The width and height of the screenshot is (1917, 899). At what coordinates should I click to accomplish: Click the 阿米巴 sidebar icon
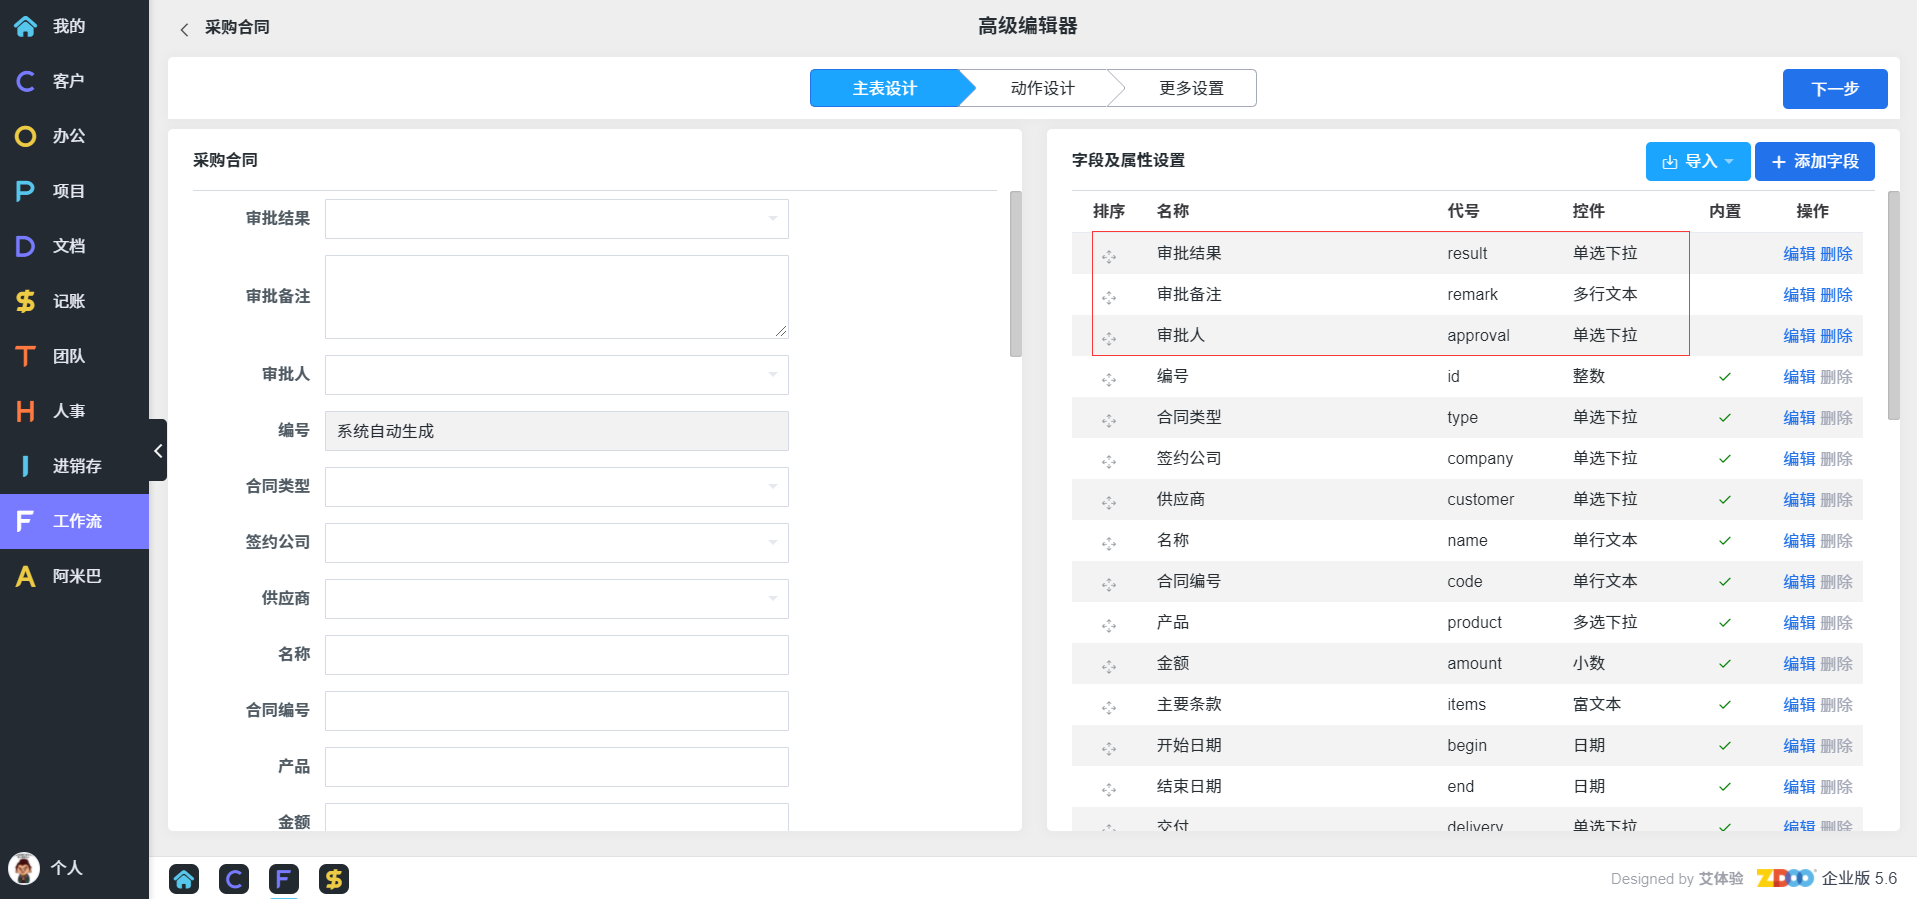26,576
